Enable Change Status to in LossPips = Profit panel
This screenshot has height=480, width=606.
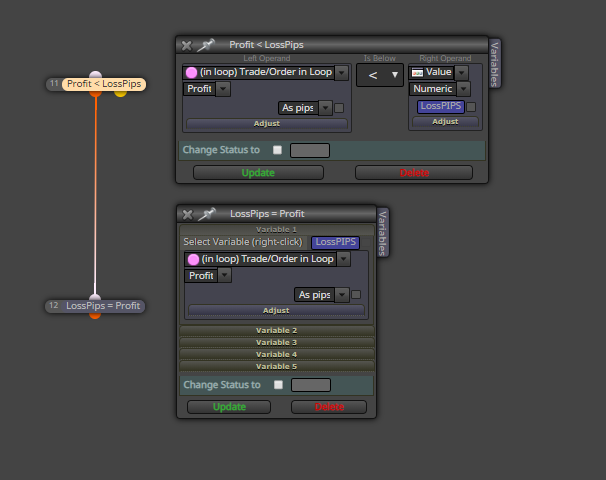278,385
